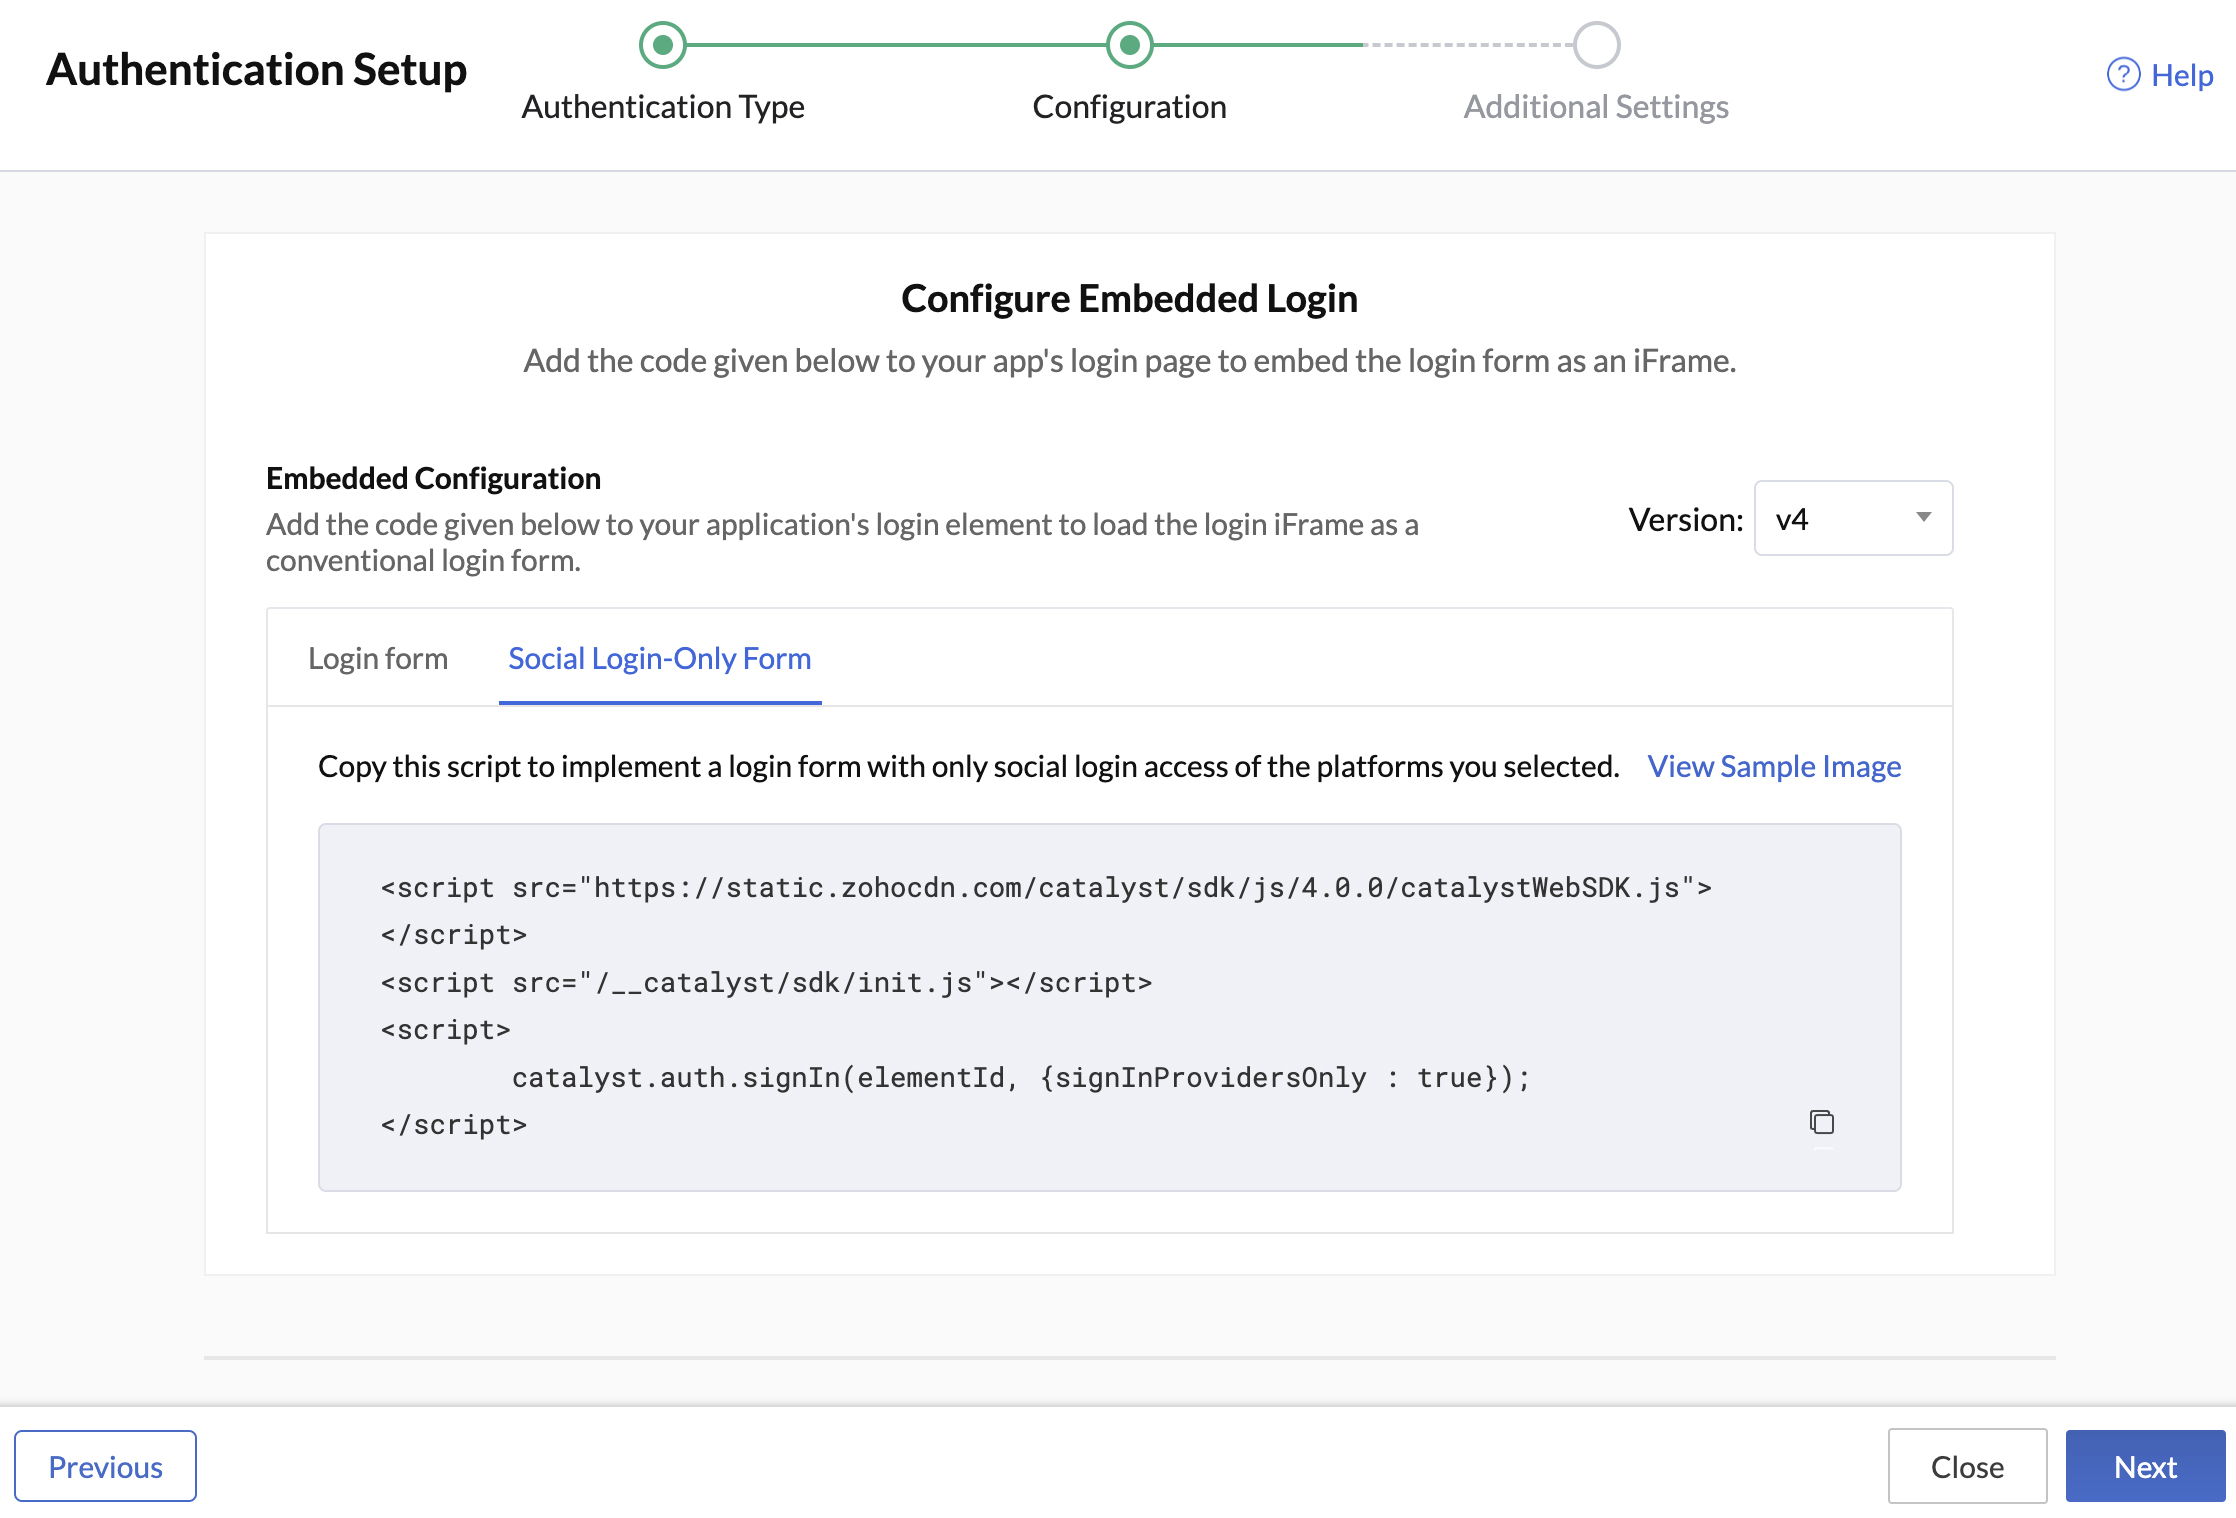
Task: Select the Social Login-Only Form tab
Action: 659,658
